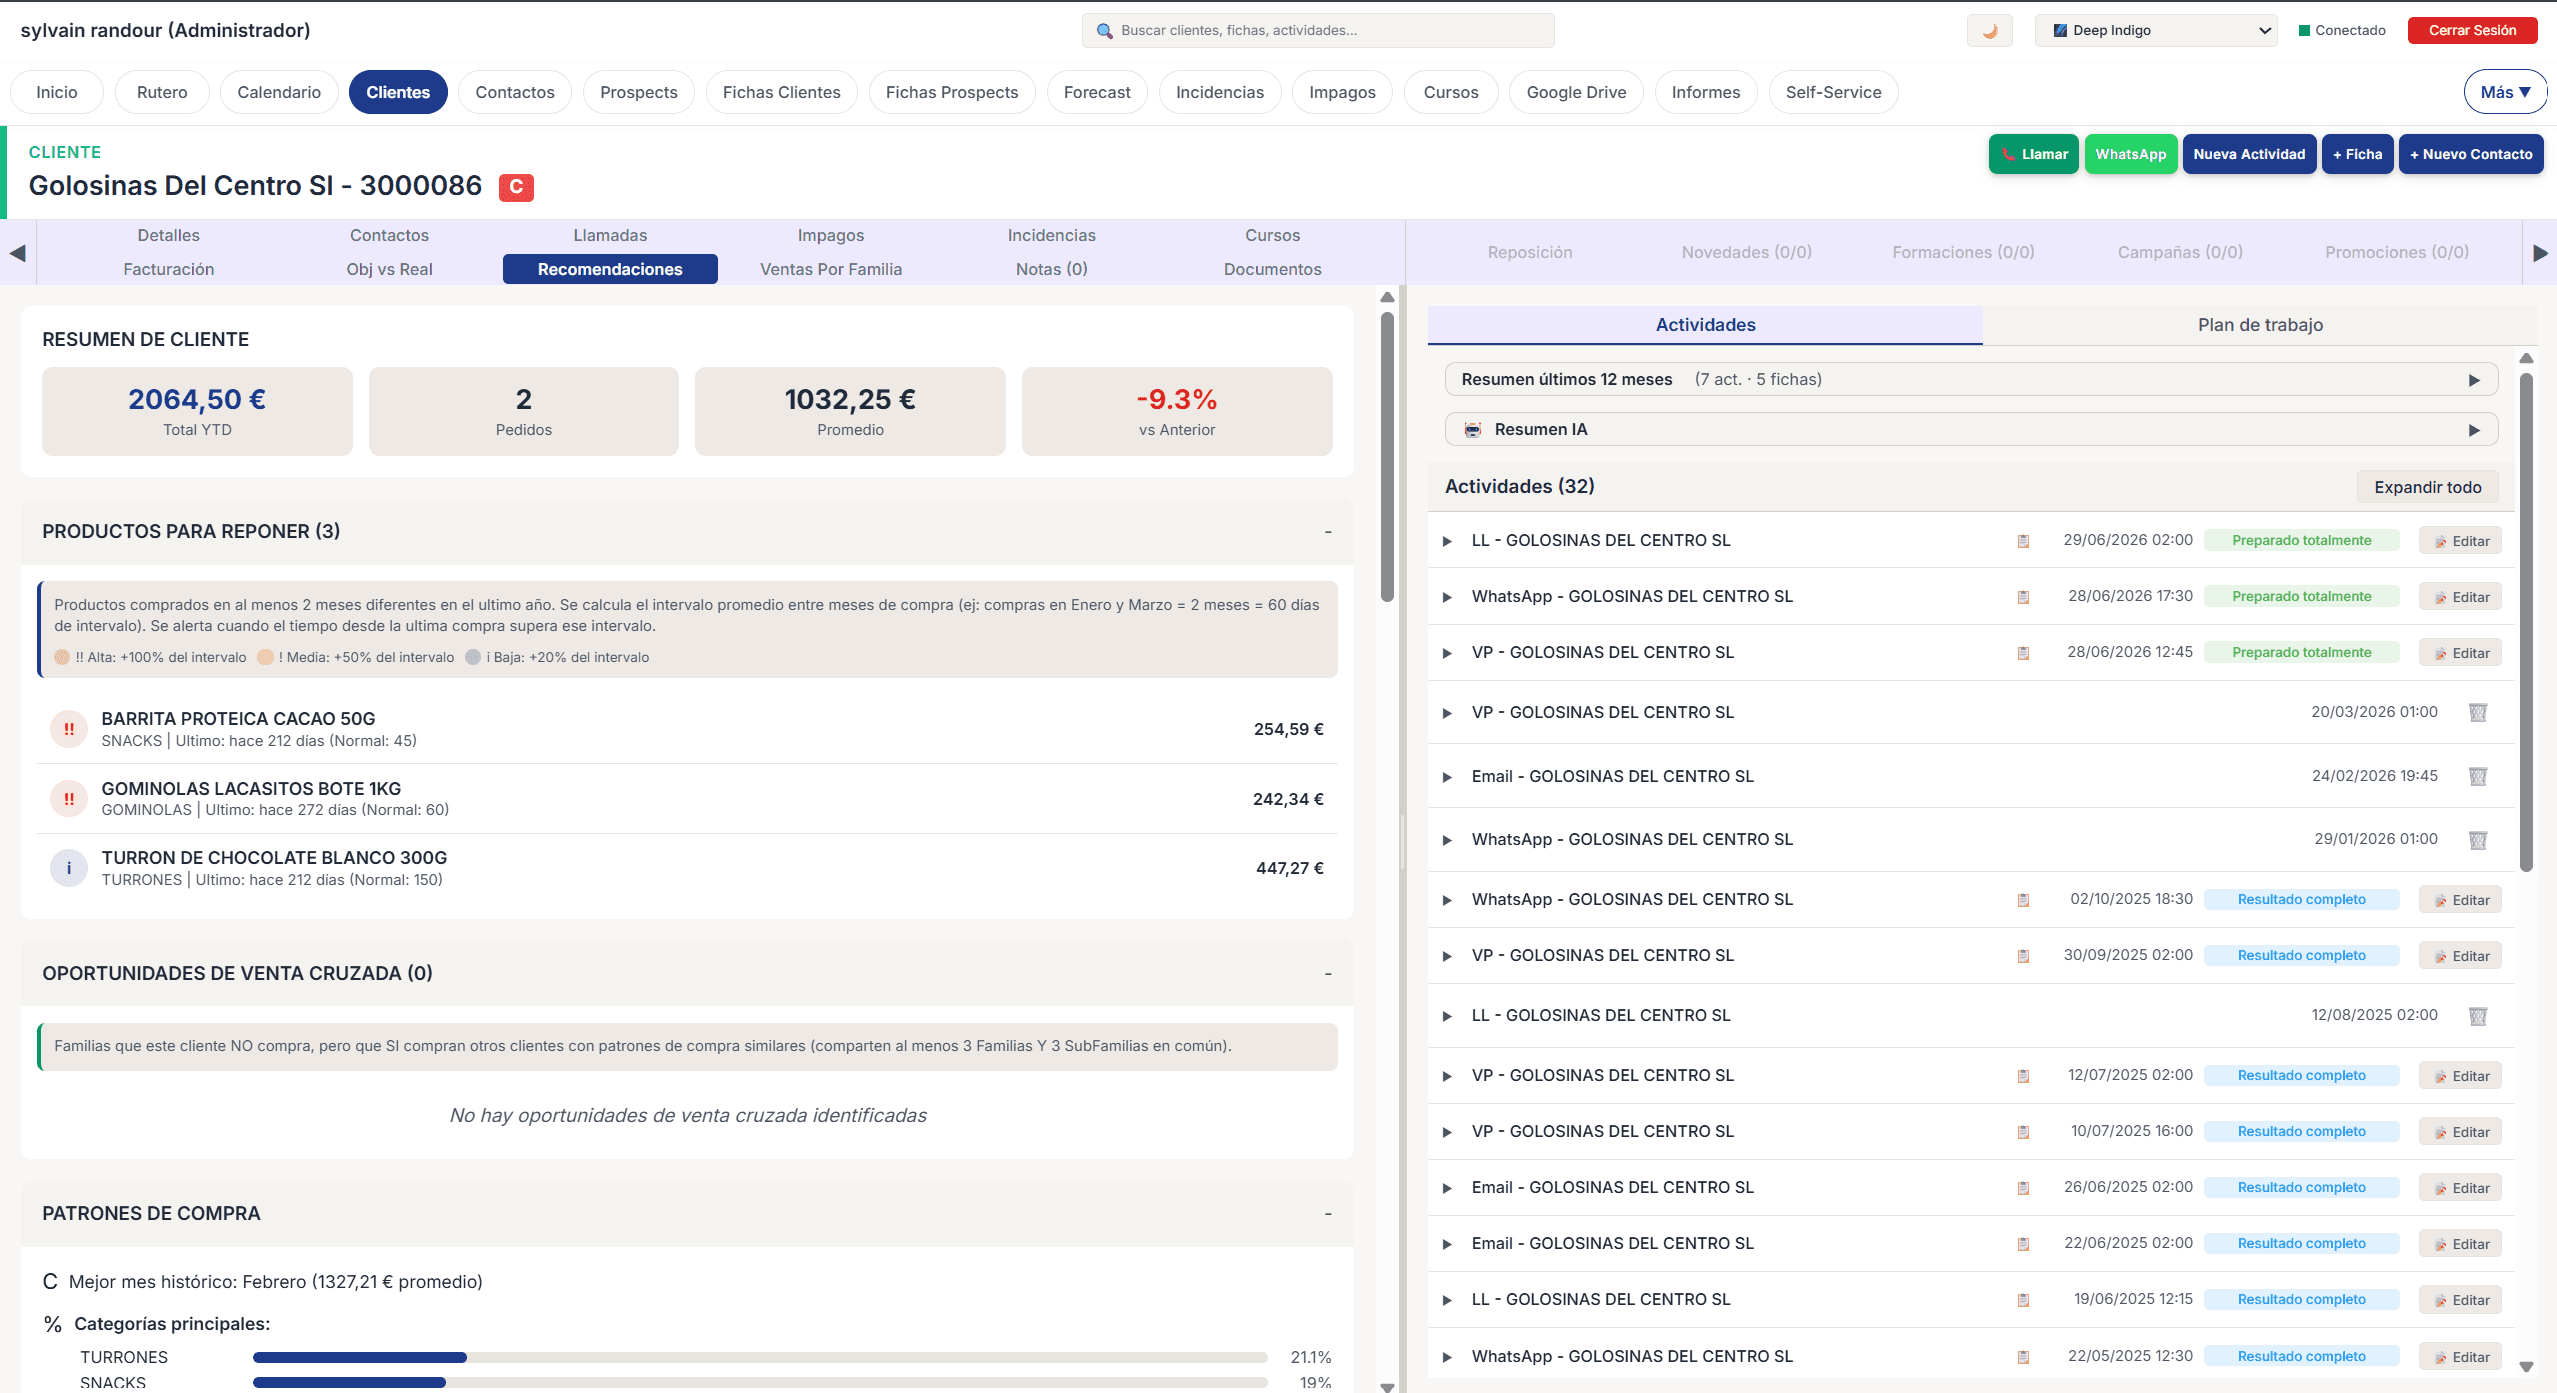The width and height of the screenshot is (2557, 1393).
Task: Expand the WhatsApp activity dated 28/06/2026
Action: coord(1447,596)
